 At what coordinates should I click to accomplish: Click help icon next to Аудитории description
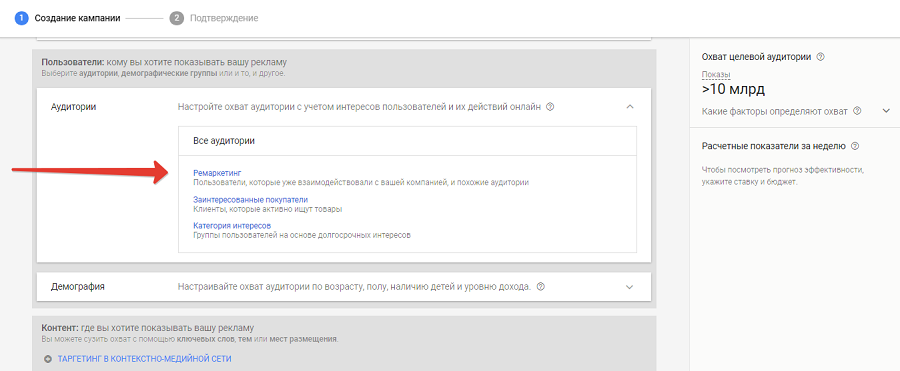click(550, 107)
